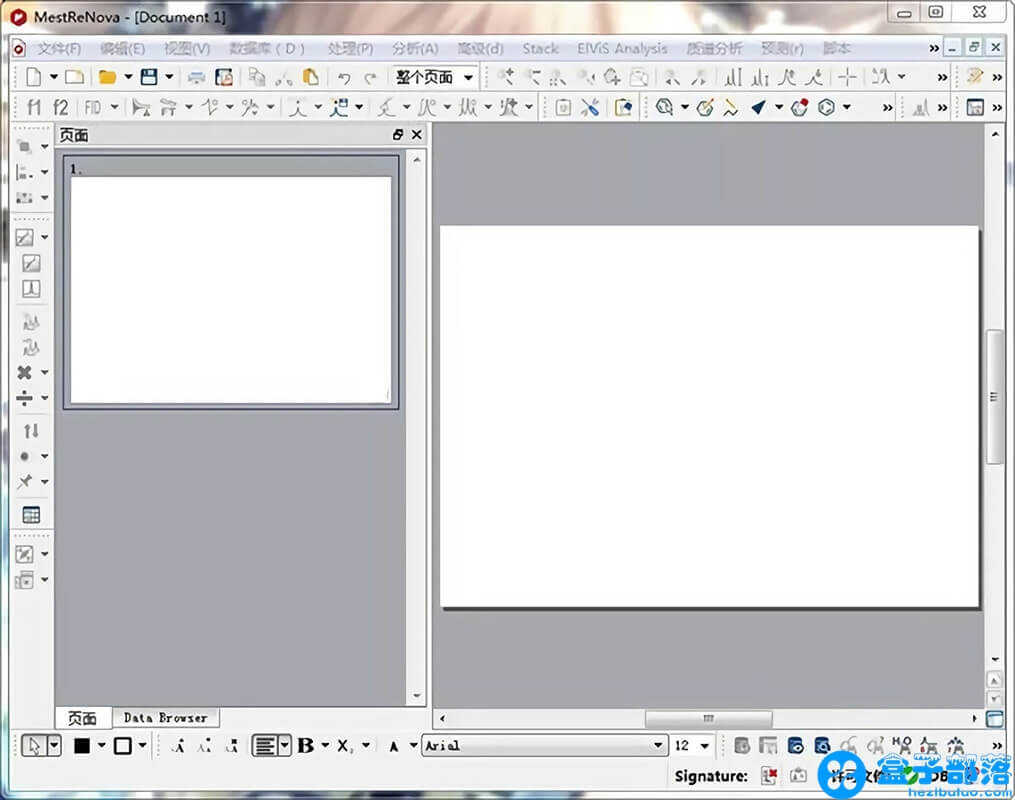The width and height of the screenshot is (1015, 800).
Task: Open the 文件(F) menu
Action: pyautogui.click(x=59, y=48)
